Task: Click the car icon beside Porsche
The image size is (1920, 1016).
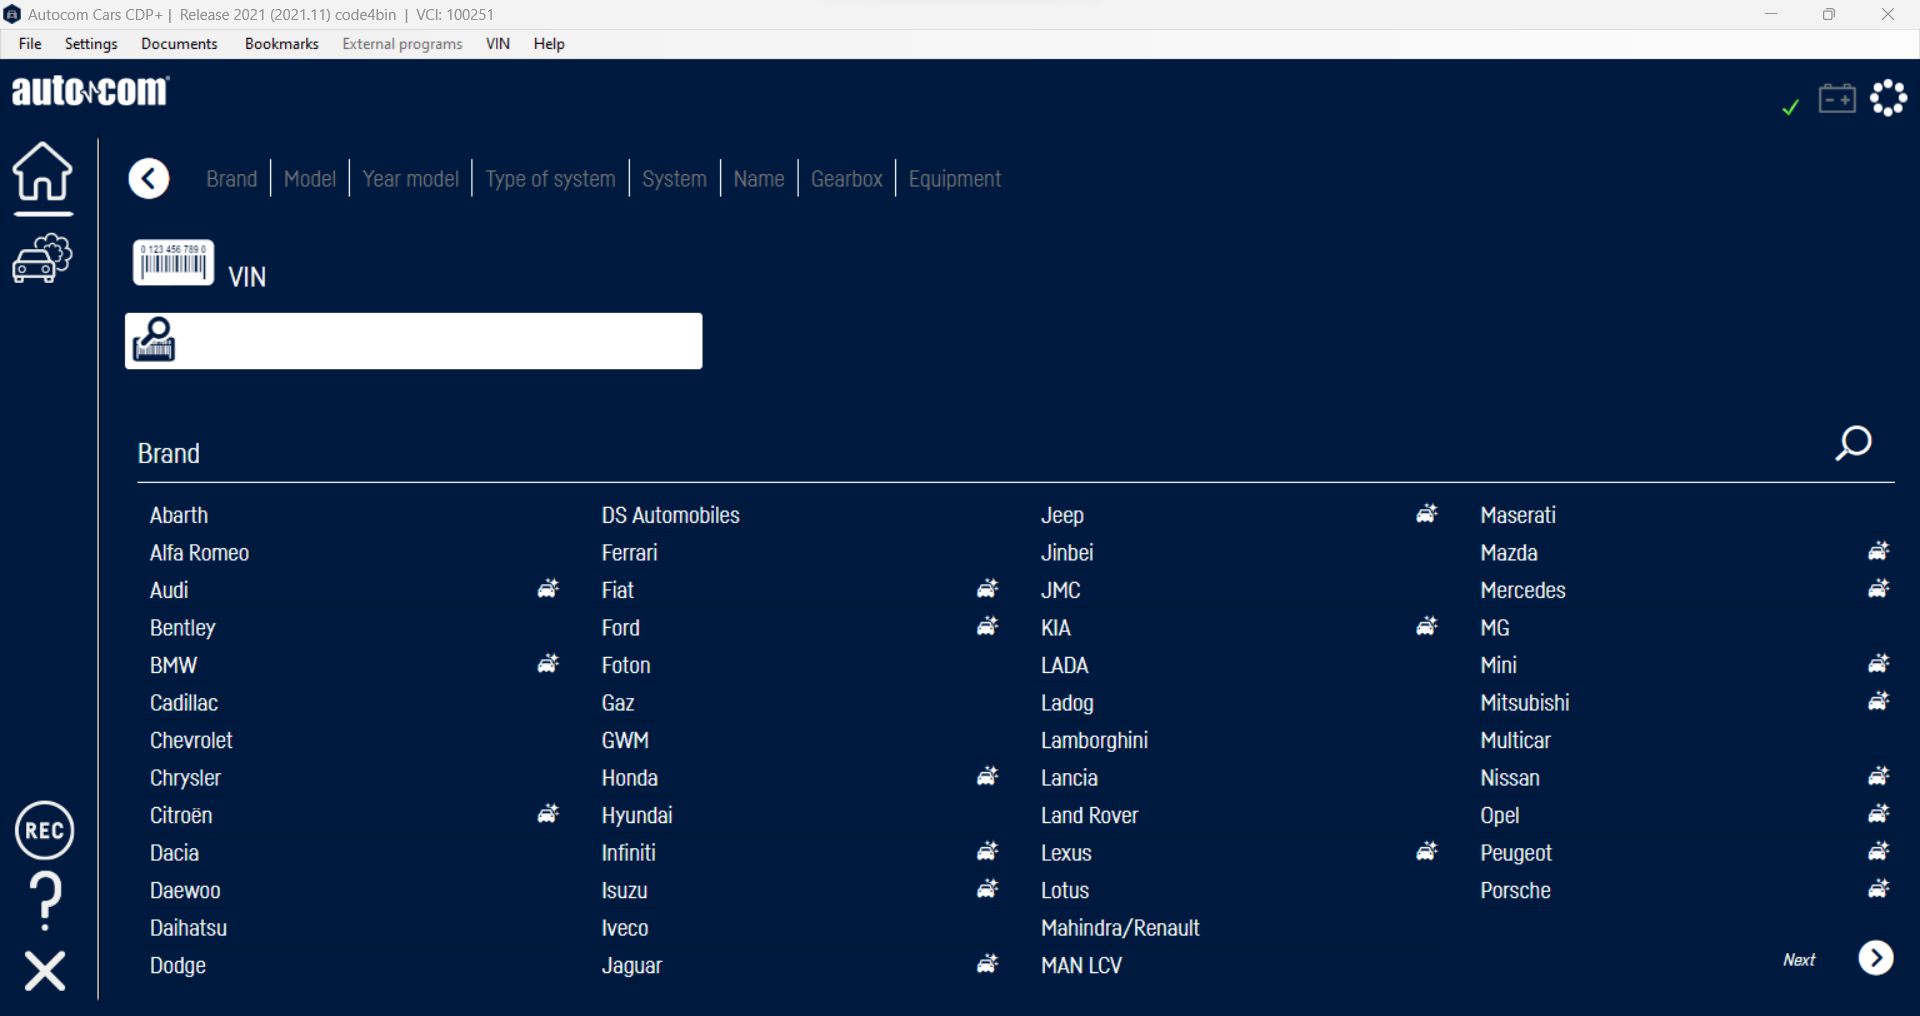Action: click(1879, 889)
